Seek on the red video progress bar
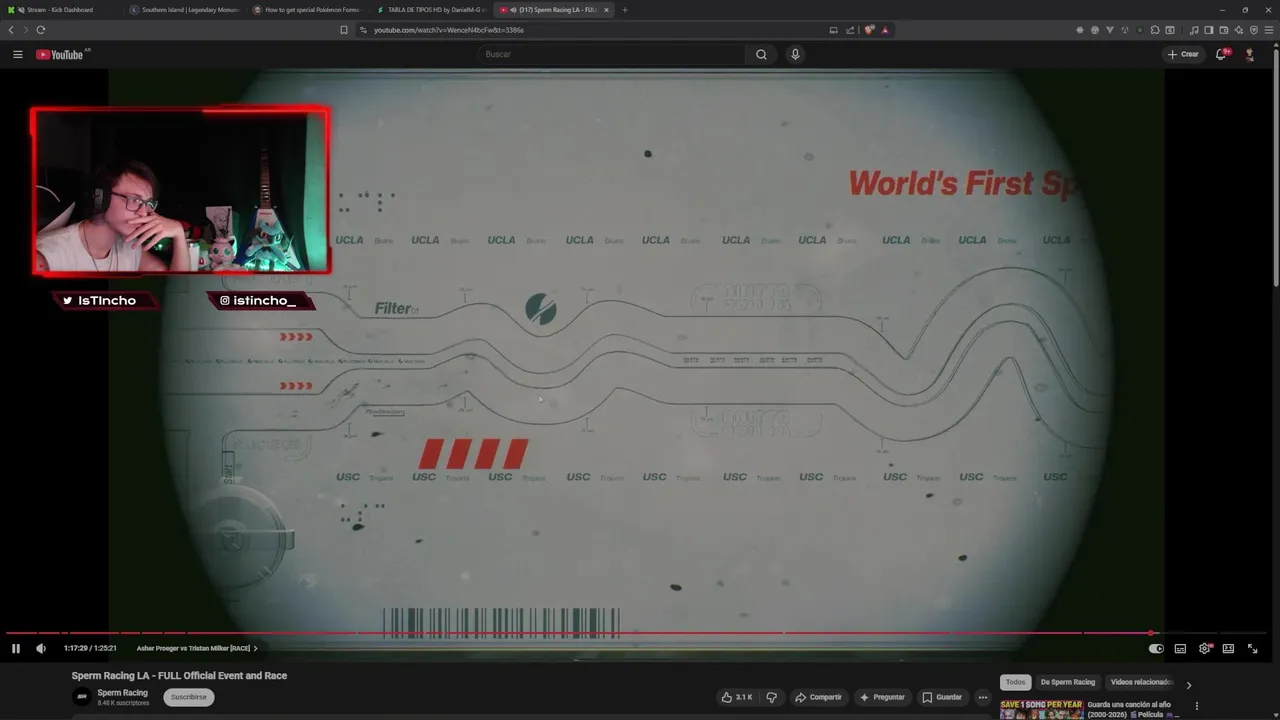This screenshot has height=720, width=1280. pos(636,633)
